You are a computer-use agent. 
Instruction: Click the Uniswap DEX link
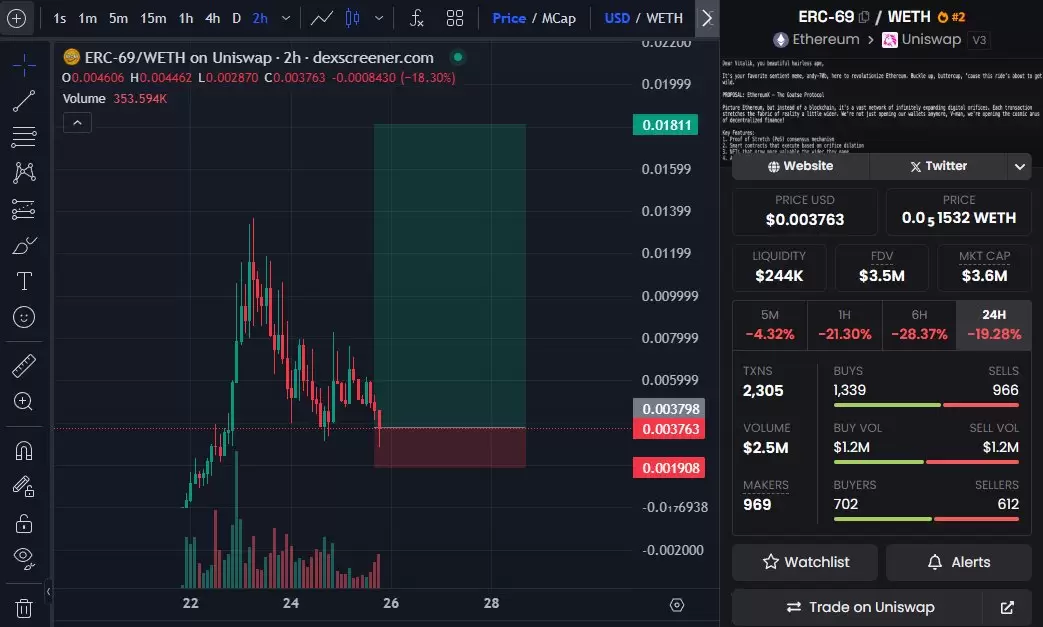point(922,40)
